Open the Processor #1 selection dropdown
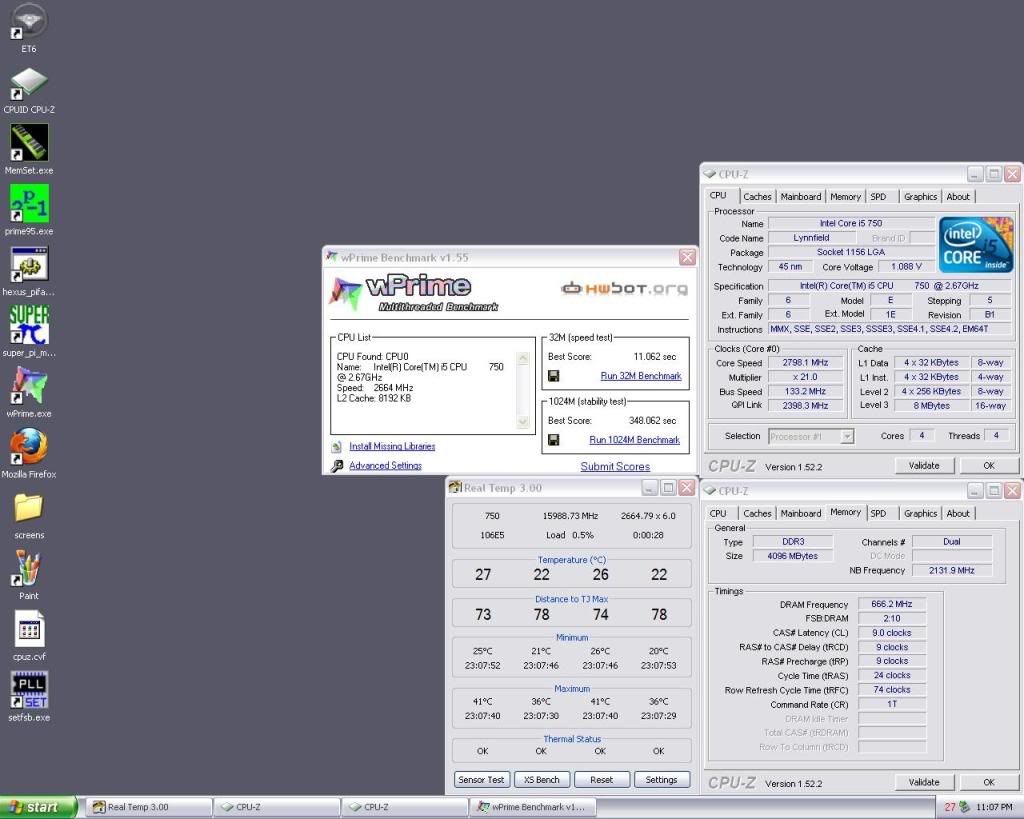Viewport: 1024px width, 819px height. pyautogui.click(x=811, y=436)
